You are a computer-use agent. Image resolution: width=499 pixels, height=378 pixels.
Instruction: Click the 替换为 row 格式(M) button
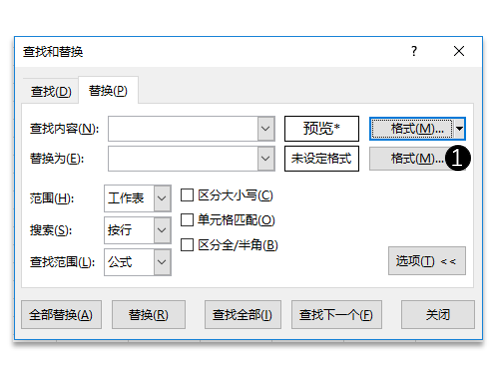click(412, 159)
